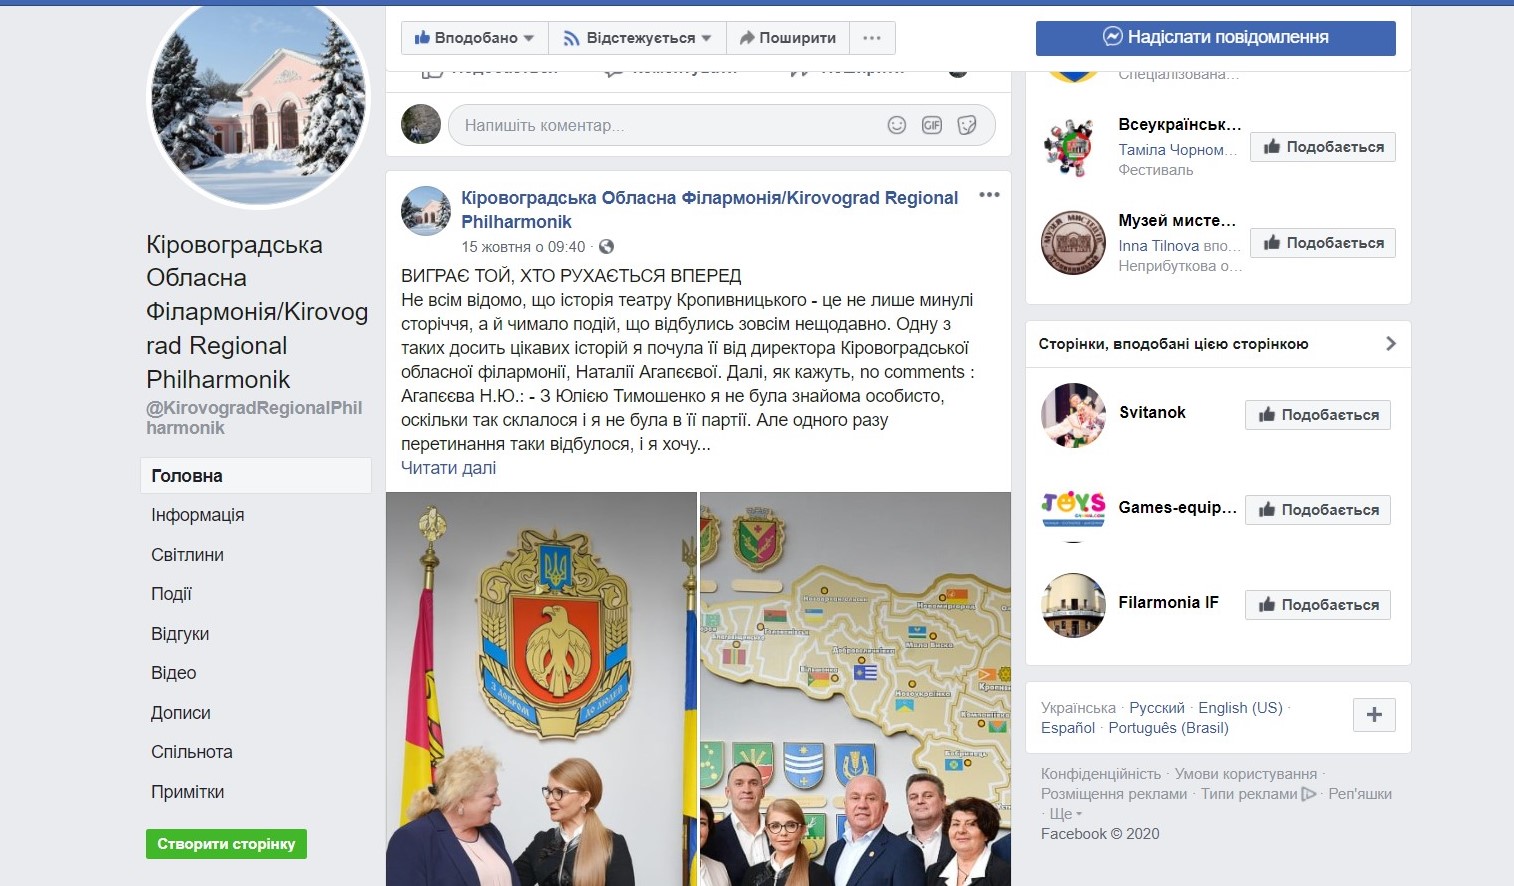Add another language with plus button
The height and width of the screenshot is (886, 1514).
1374,715
